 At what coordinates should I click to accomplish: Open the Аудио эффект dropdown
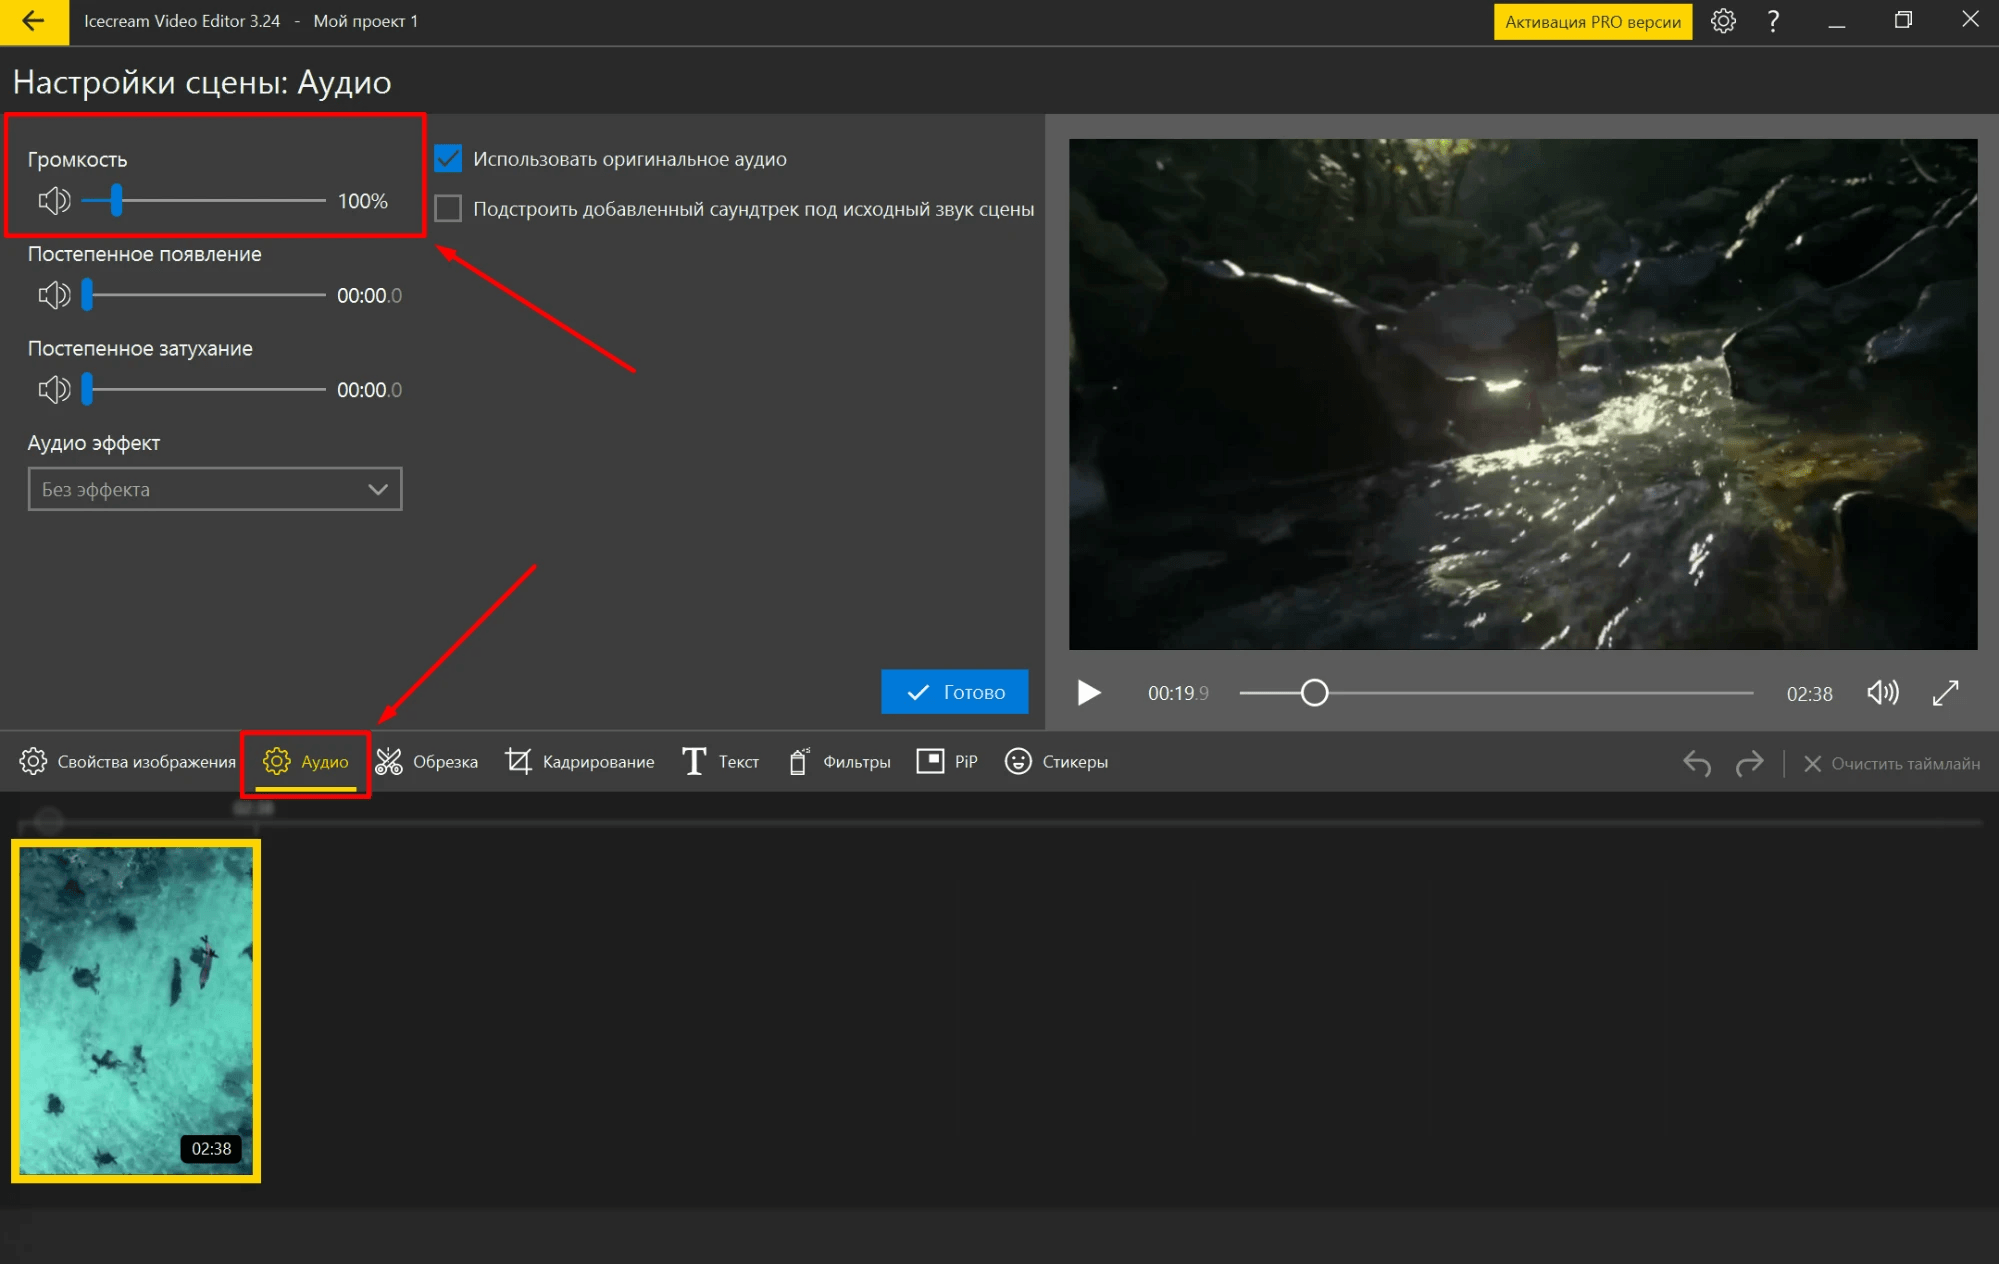pyautogui.click(x=215, y=489)
